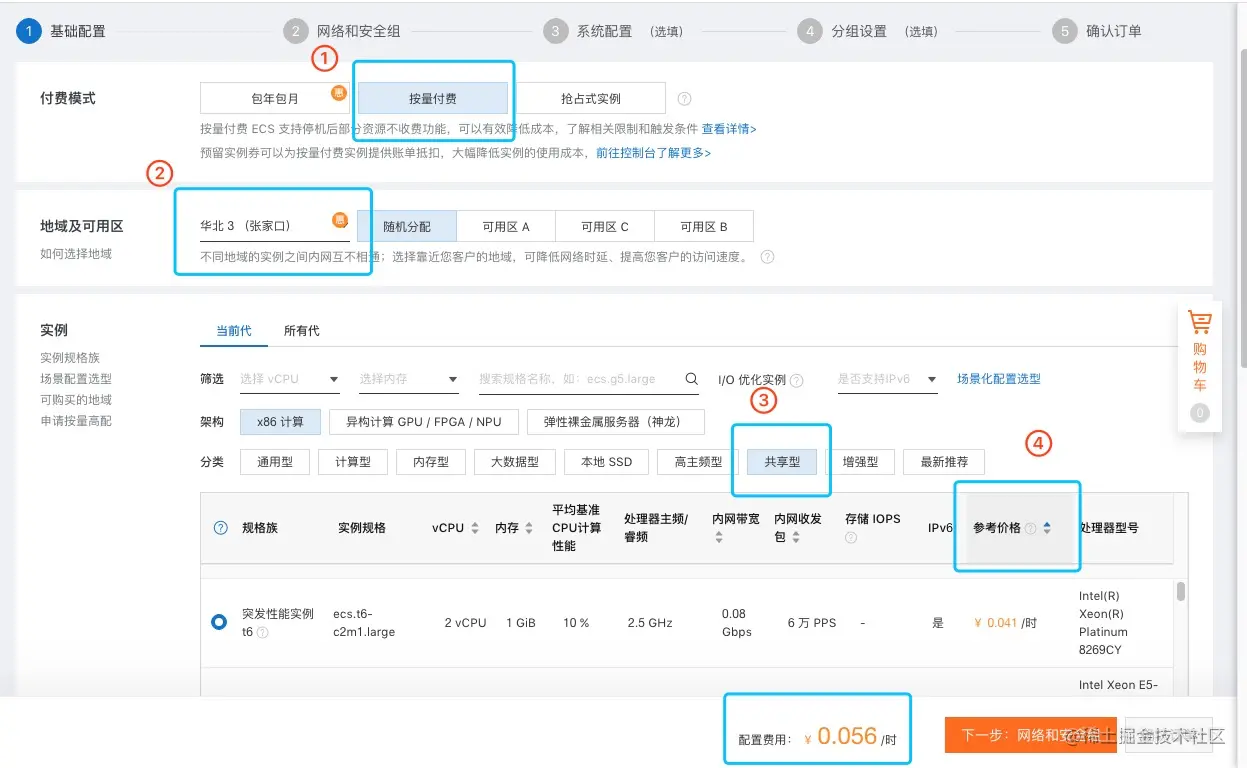Click help icon next to 突发性能实例 t6
Image resolution: width=1247 pixels, height=768 pixels.
point(262,633)
